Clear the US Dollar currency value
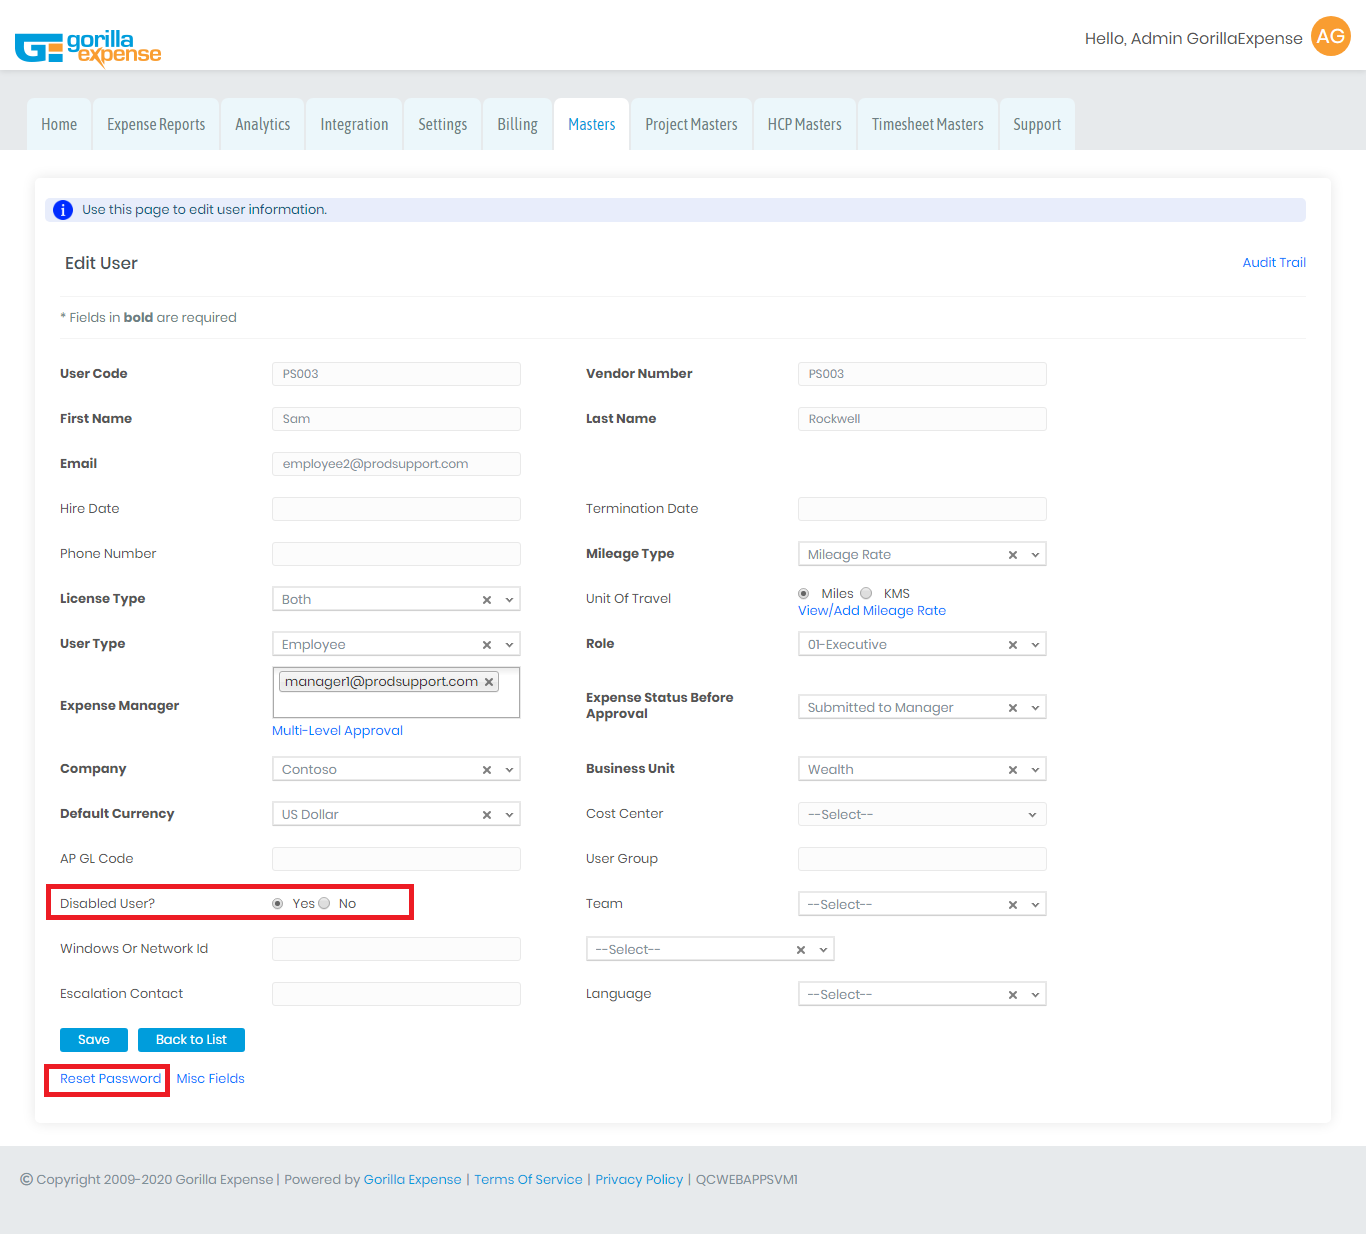The width and height of the screenshot is (1366, 1234). 486,815
